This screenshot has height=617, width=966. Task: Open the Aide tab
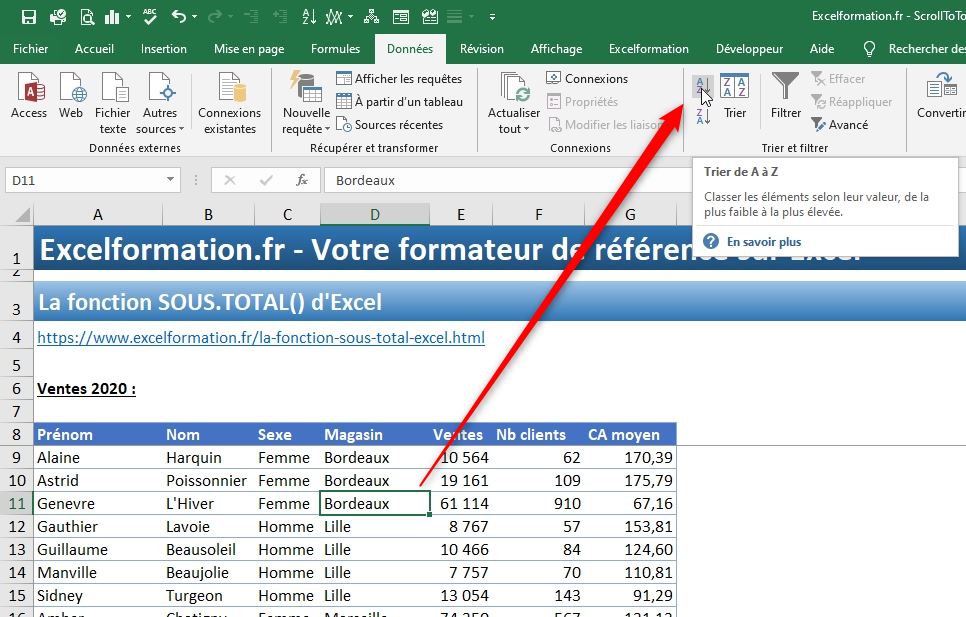coord(822,49)
